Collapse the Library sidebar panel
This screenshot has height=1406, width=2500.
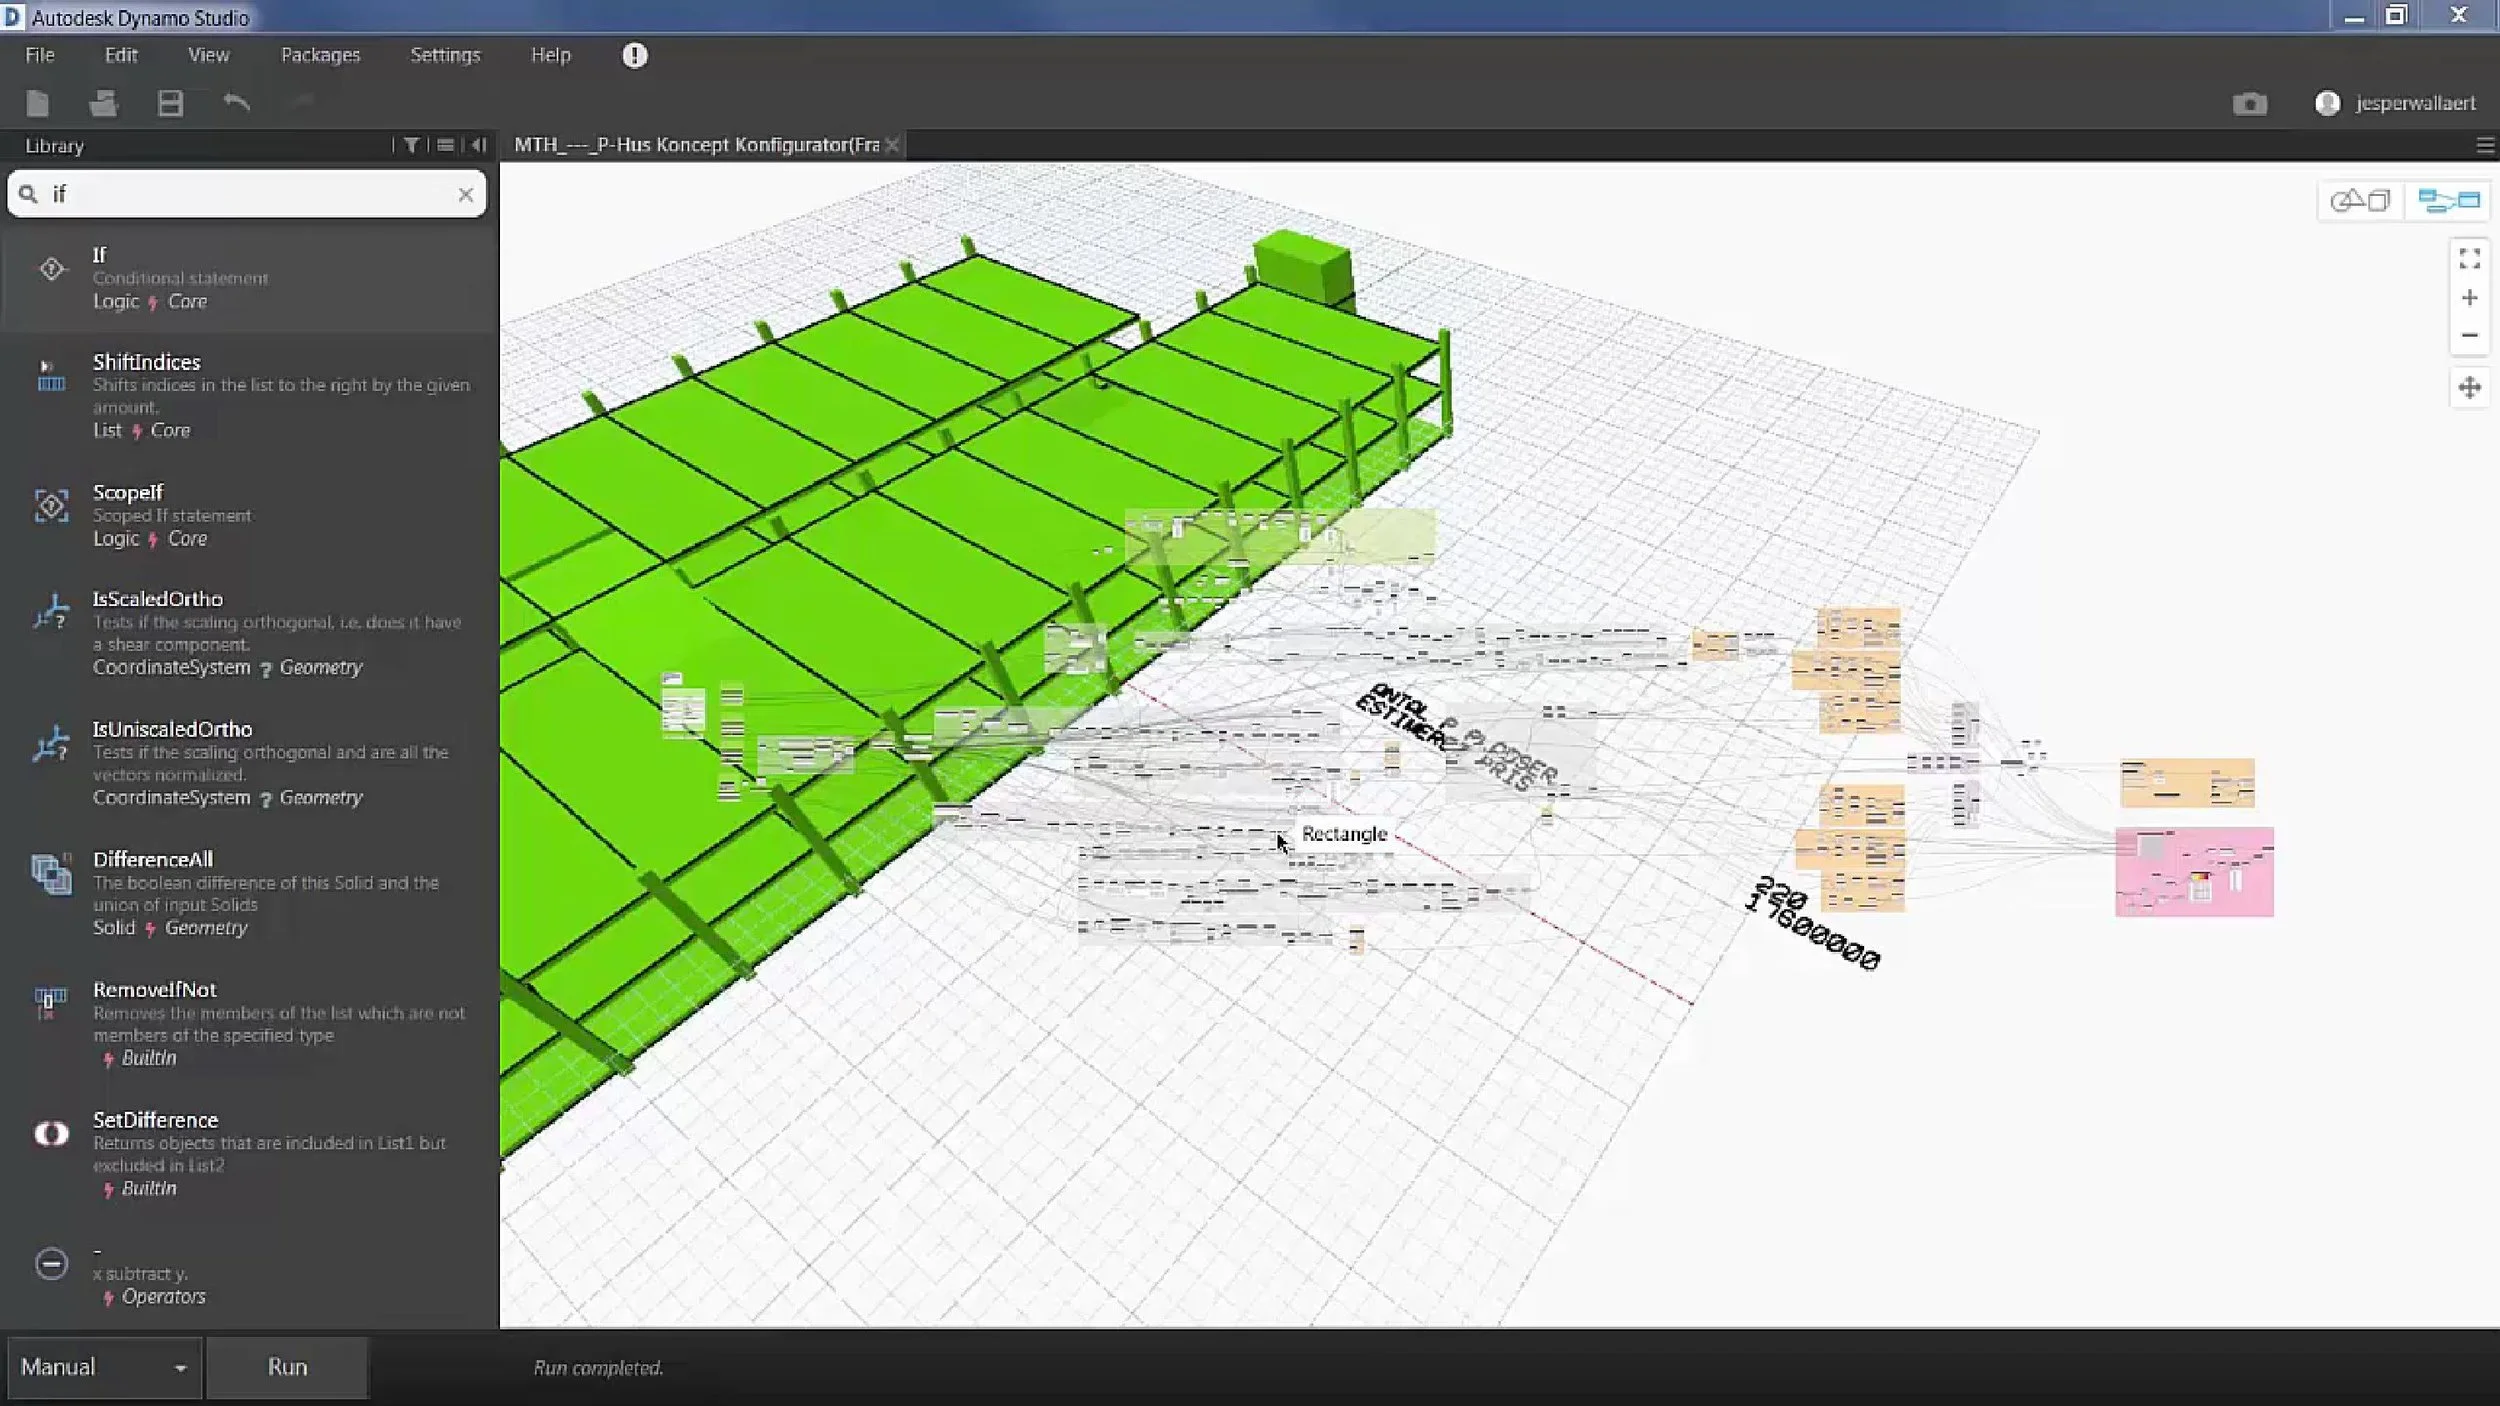point(479,145)
